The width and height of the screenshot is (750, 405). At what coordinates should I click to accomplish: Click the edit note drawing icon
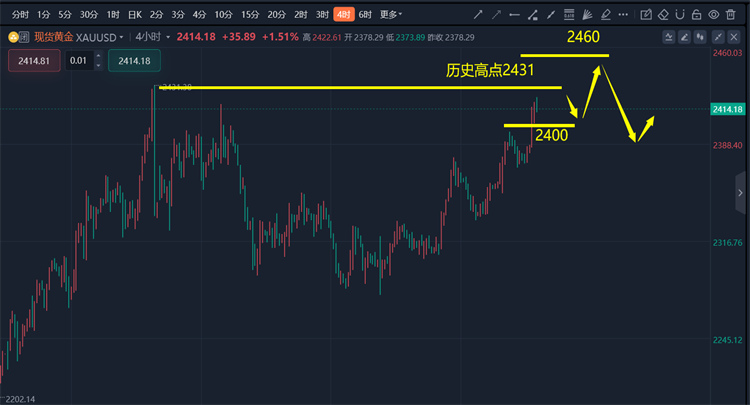(646, 15)
